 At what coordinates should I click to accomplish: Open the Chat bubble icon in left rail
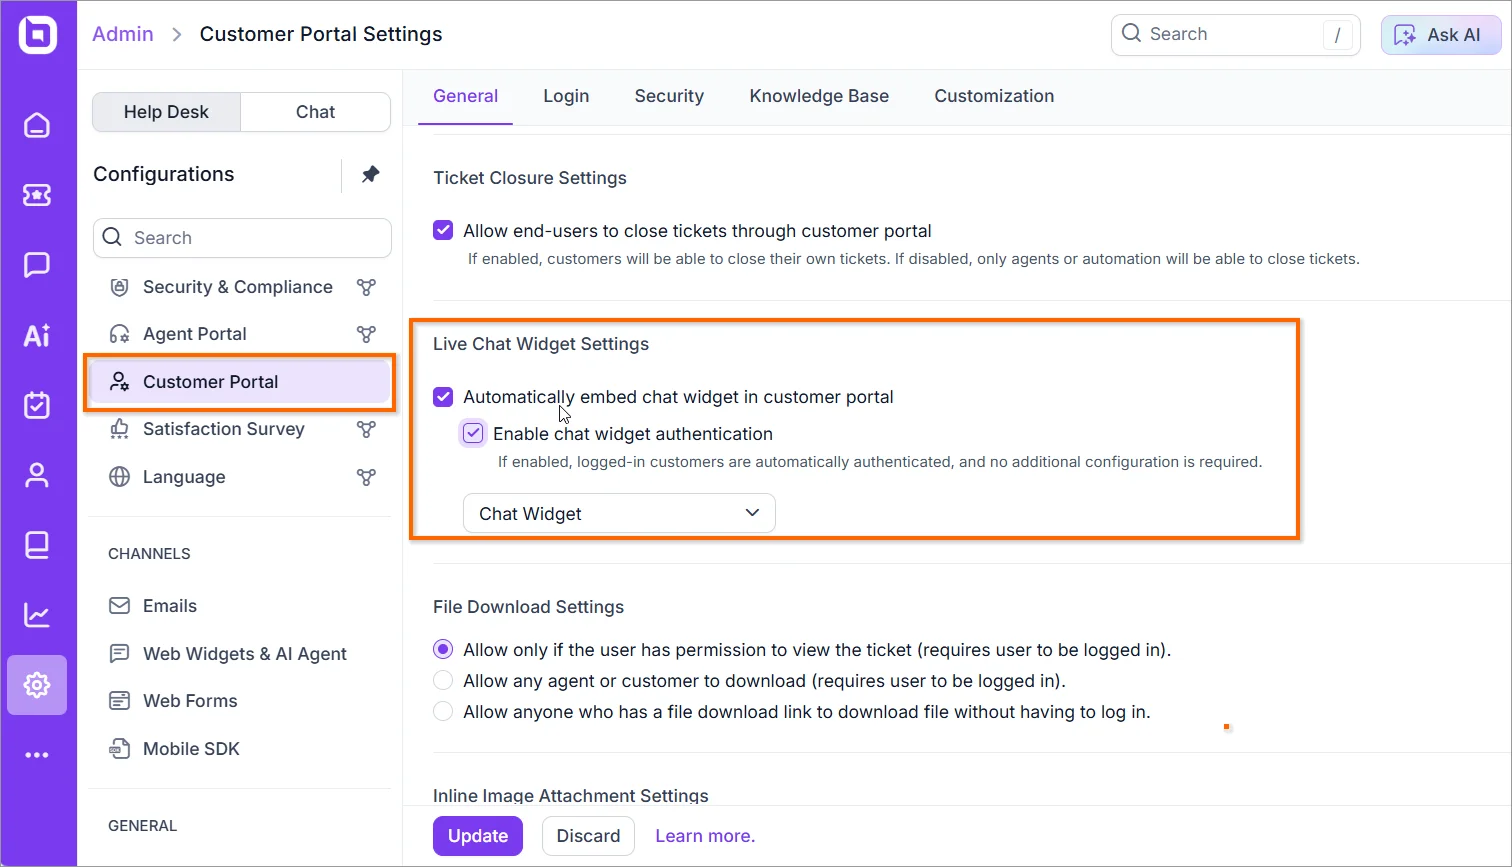tap(37, 265)
